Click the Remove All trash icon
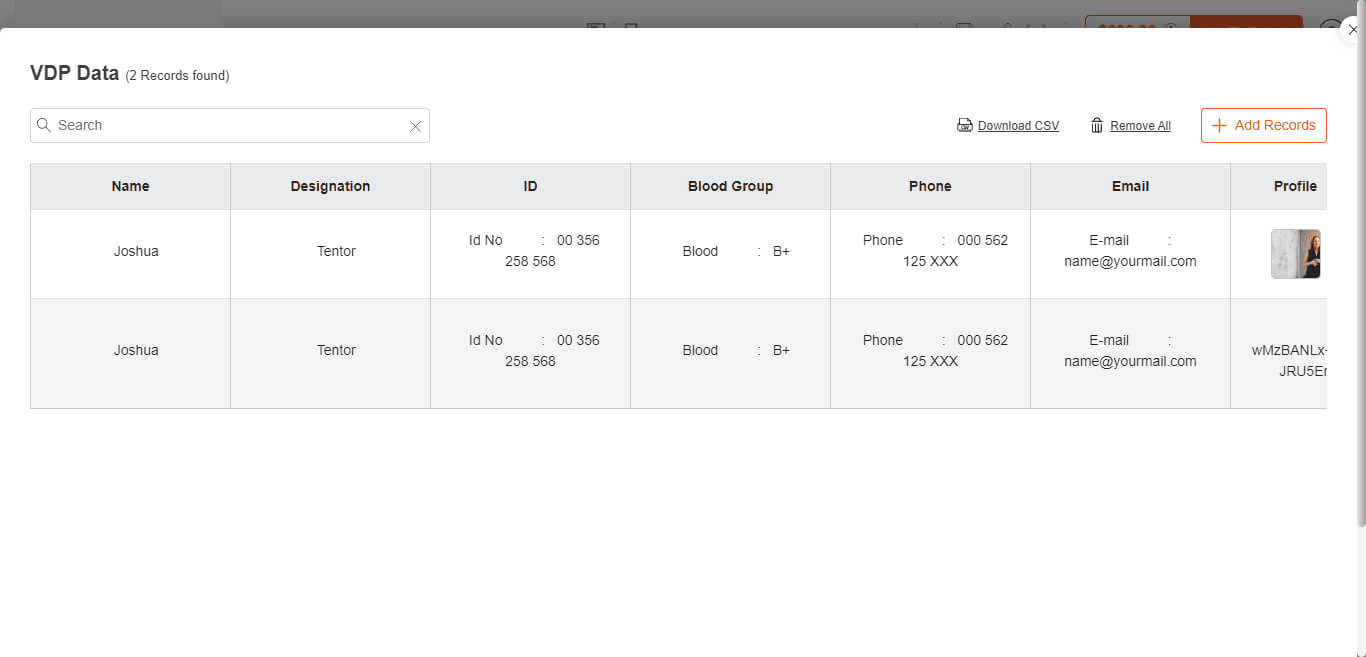 (x=1097, y=125)
